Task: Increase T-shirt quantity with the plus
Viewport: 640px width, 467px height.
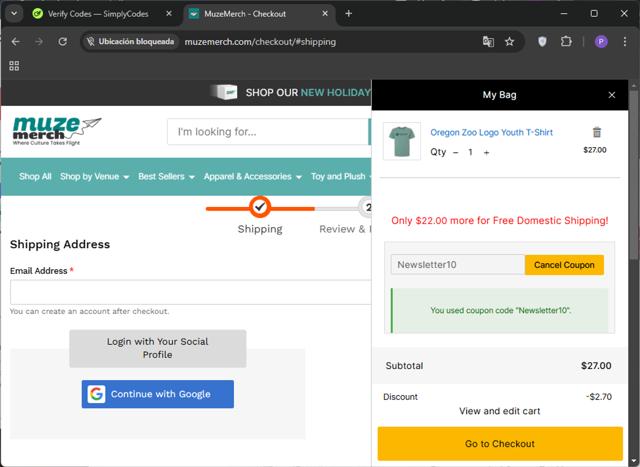Action: click(486, 153)
